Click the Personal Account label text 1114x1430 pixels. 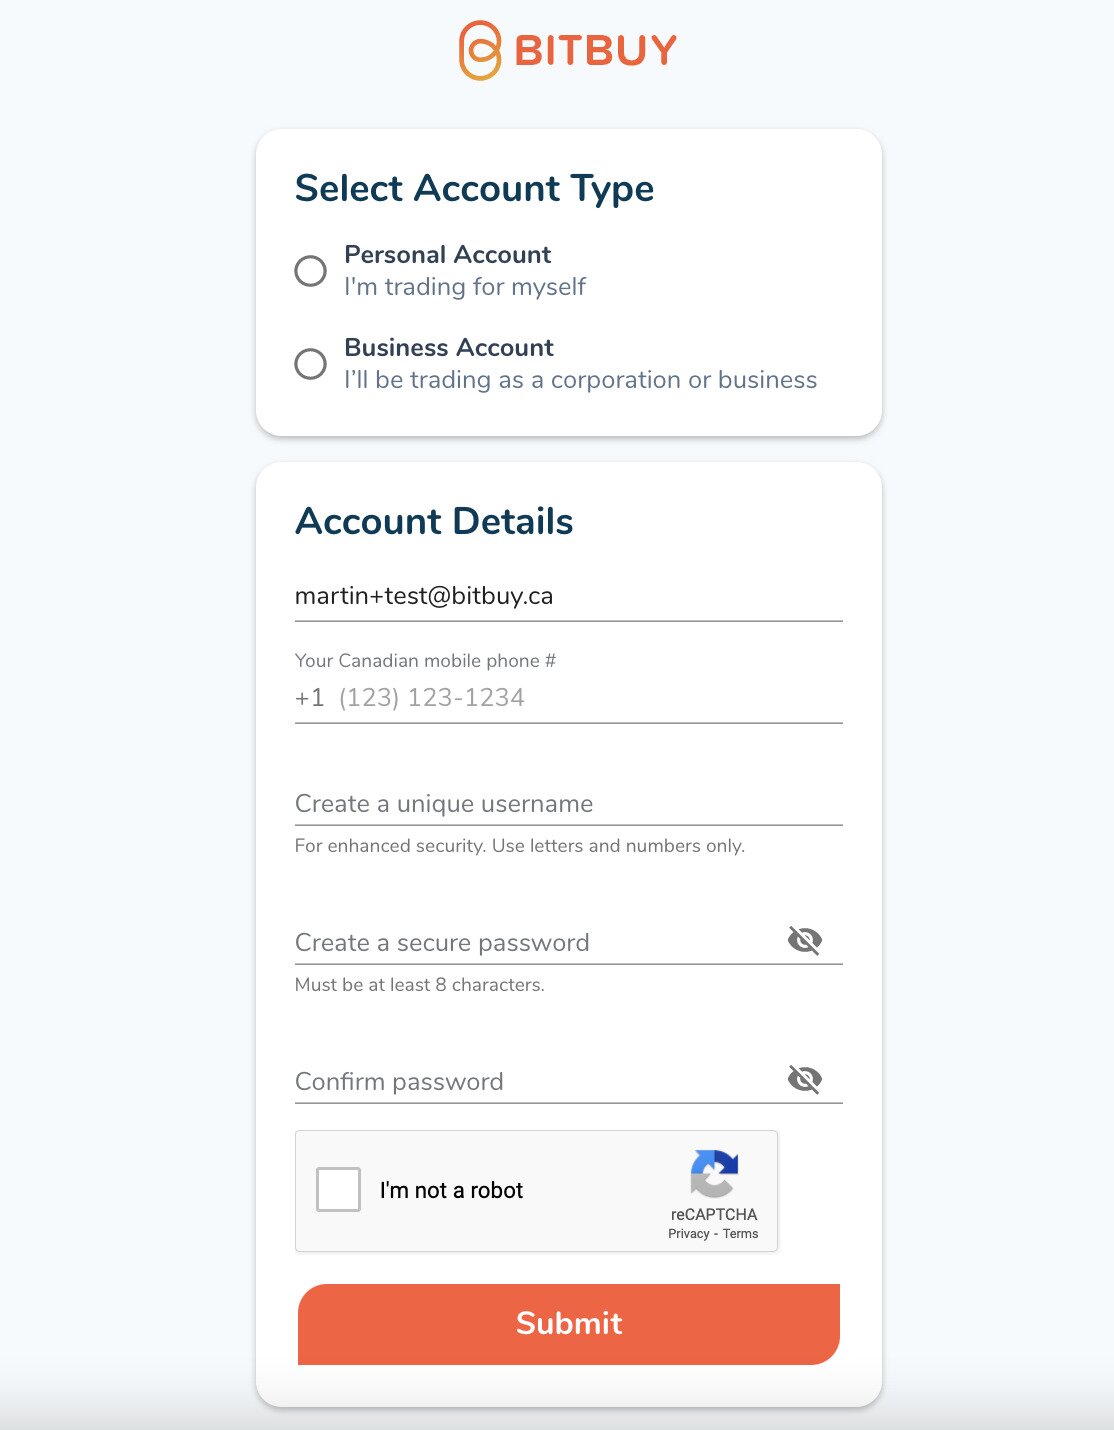[447, 255]
